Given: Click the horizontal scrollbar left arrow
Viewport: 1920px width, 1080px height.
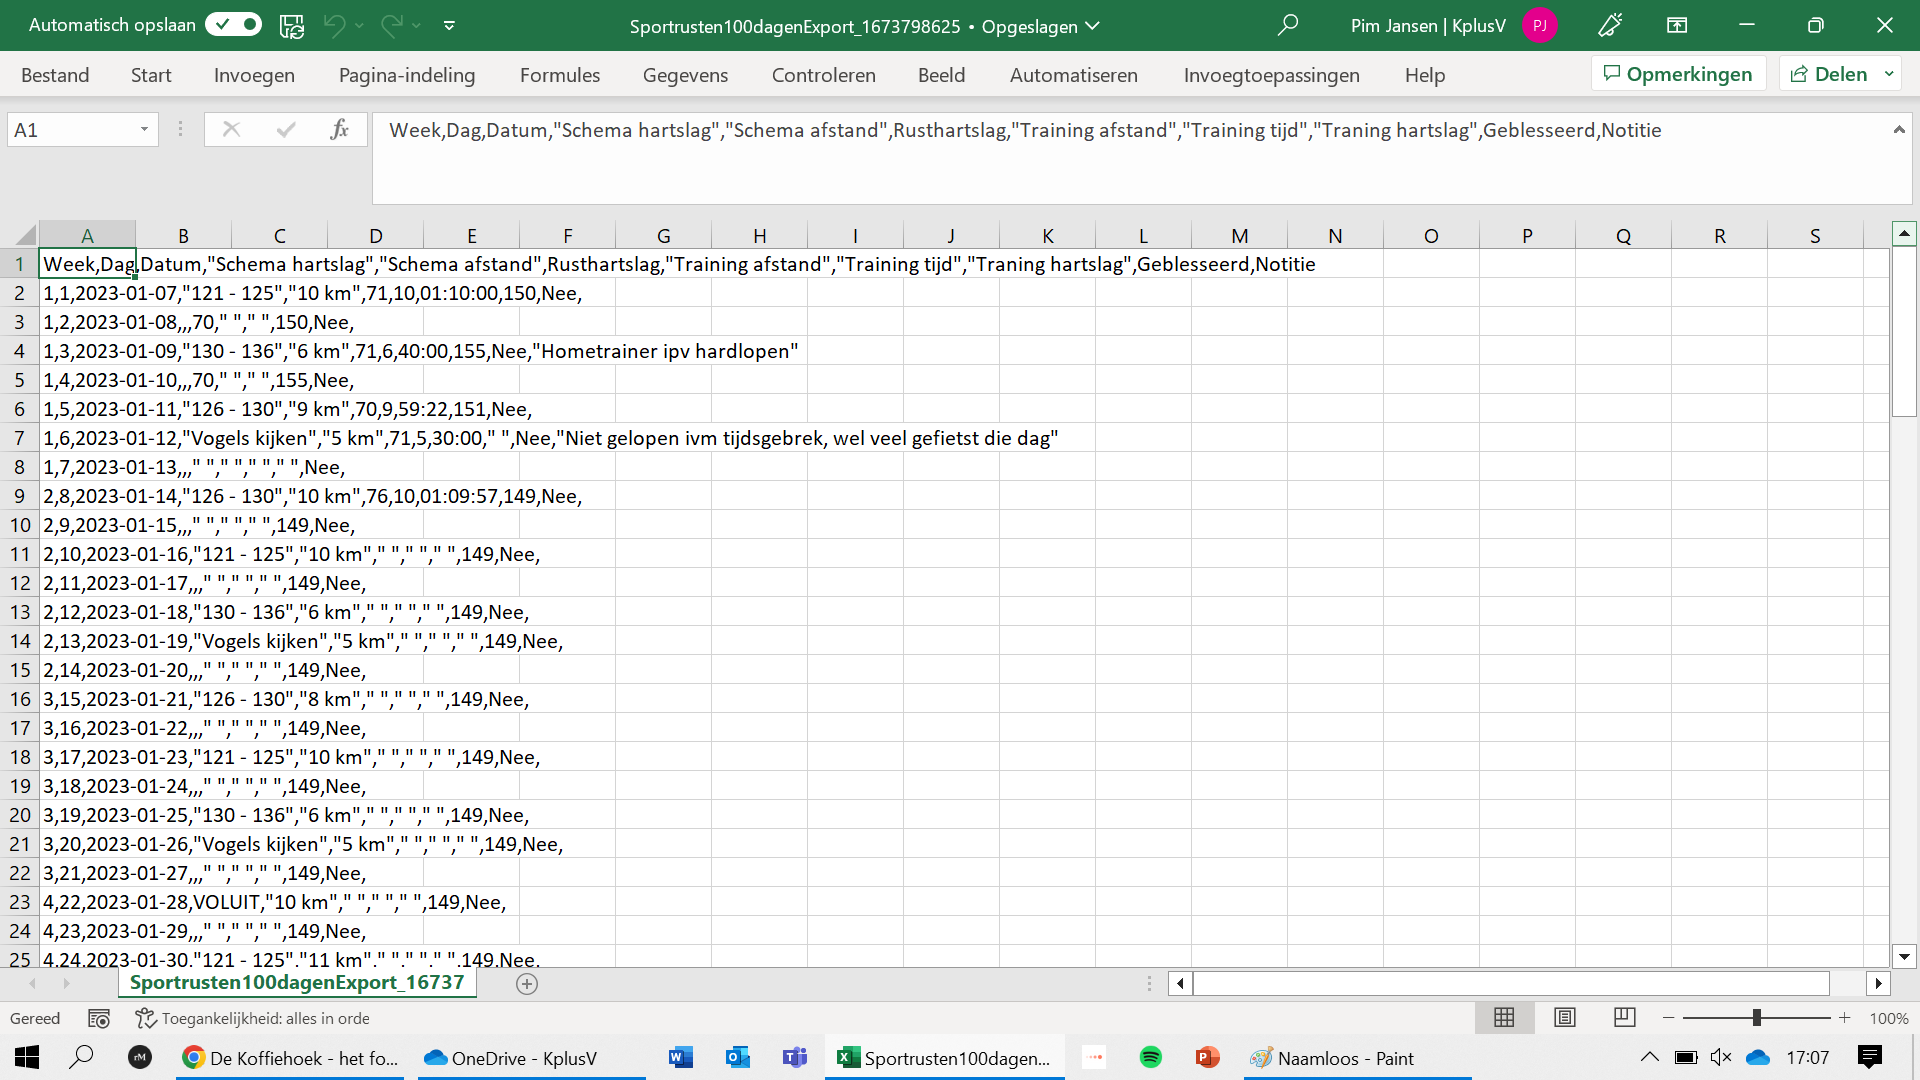Looking at the screenshot, I should click(1180, 984).
